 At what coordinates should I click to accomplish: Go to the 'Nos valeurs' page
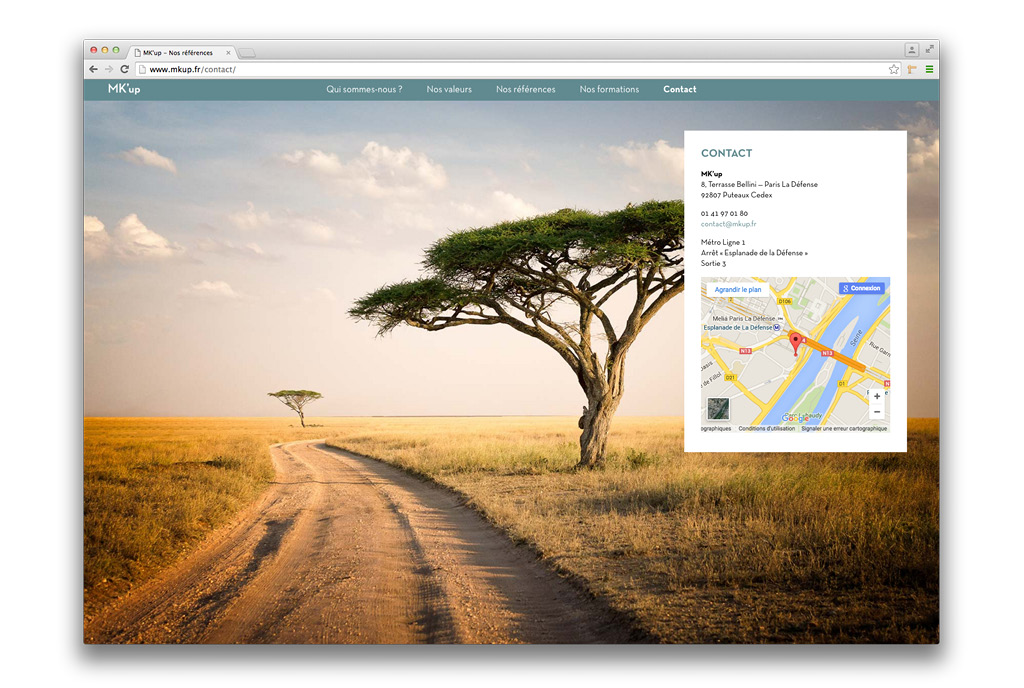[449, 89]
